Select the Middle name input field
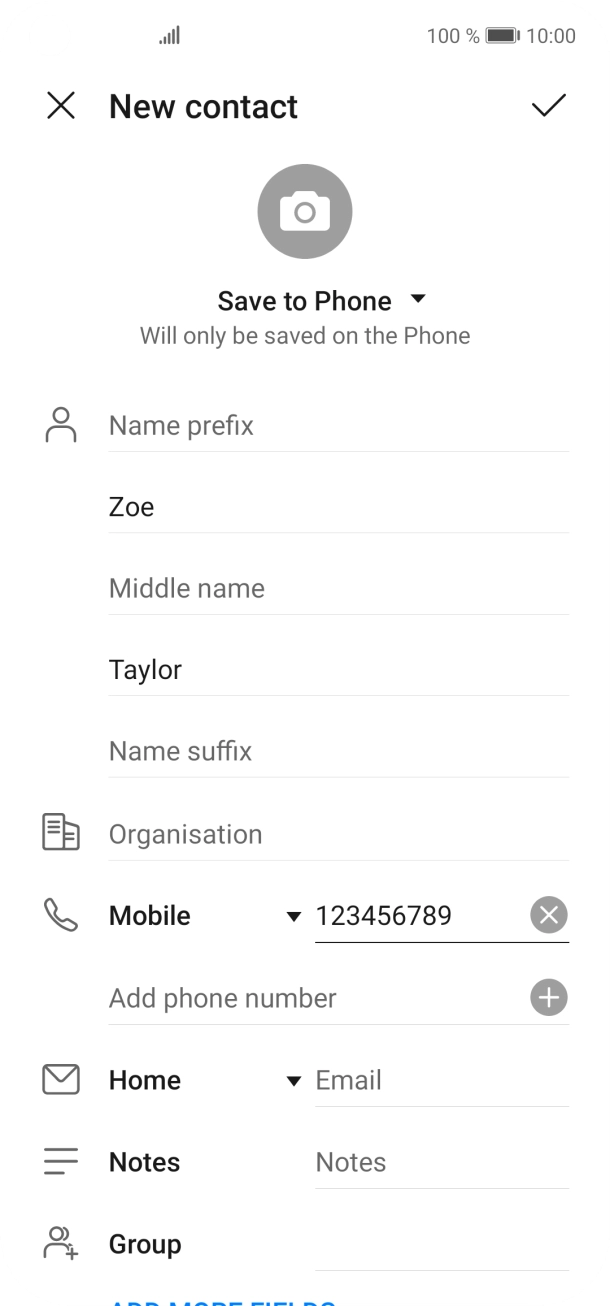The height and width of the screenshot is (1306, 610). (300, 588)
